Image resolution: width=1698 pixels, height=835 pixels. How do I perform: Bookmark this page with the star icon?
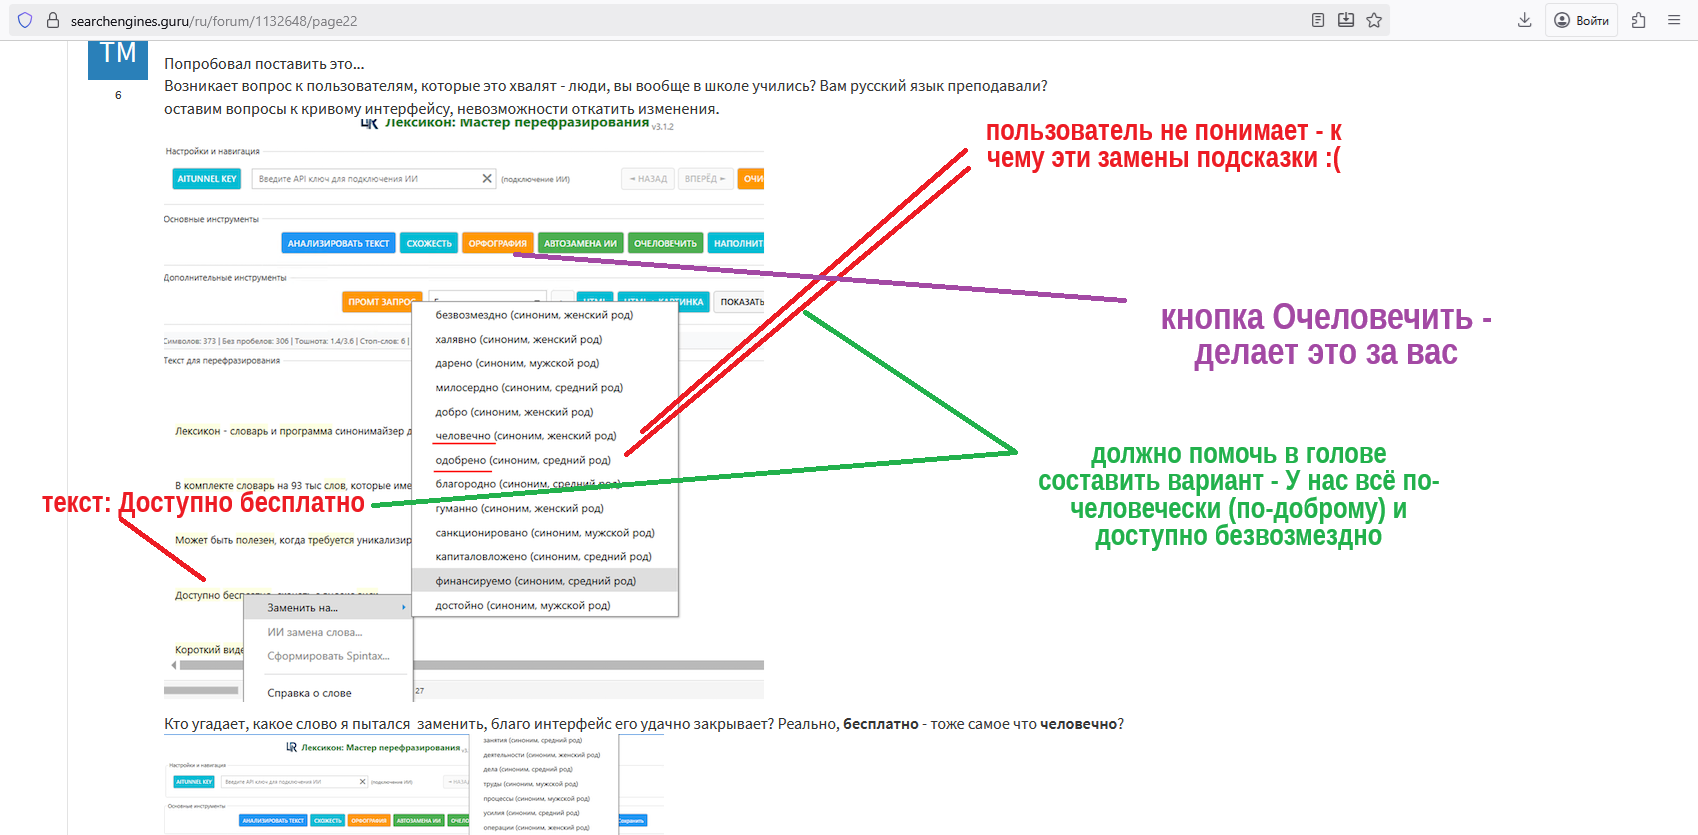click(x=1374, y=20)
